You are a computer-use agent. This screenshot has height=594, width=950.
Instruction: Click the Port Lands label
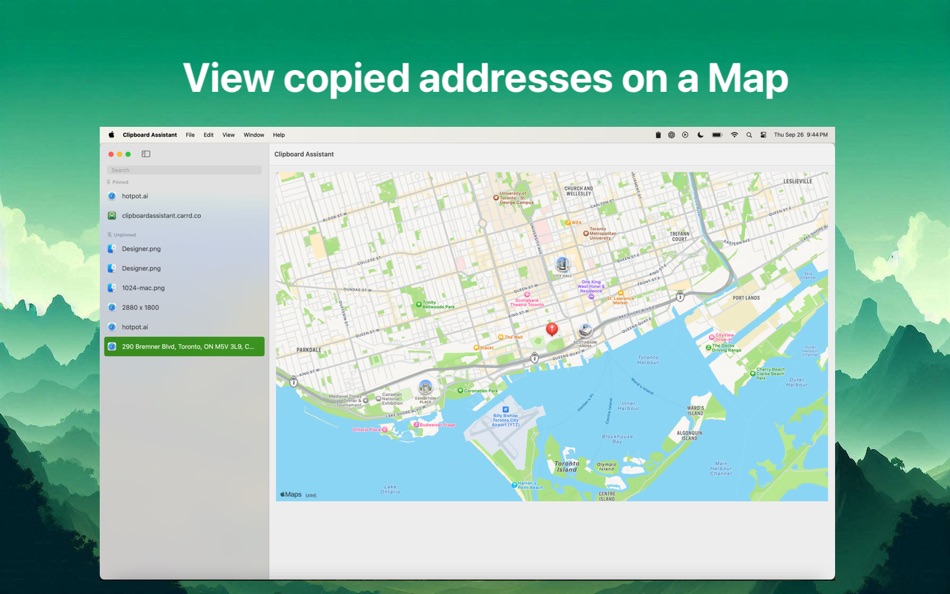[746, 298]
